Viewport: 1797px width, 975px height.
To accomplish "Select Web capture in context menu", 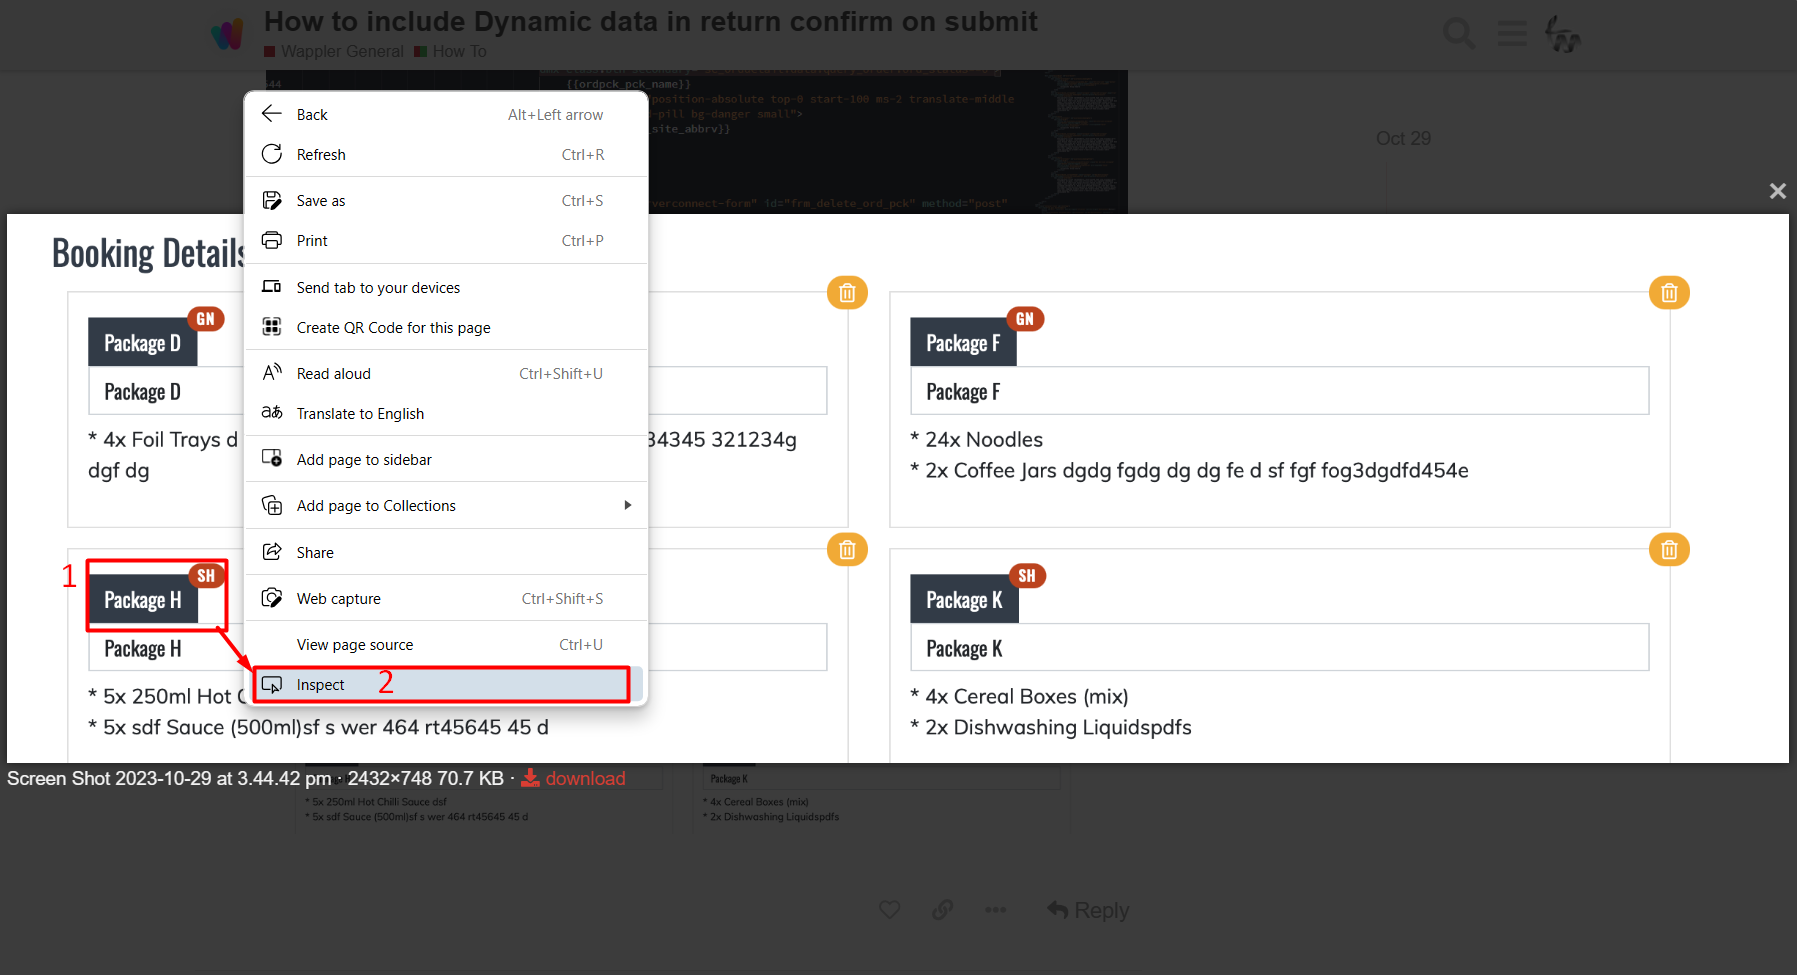I will 339,599.
